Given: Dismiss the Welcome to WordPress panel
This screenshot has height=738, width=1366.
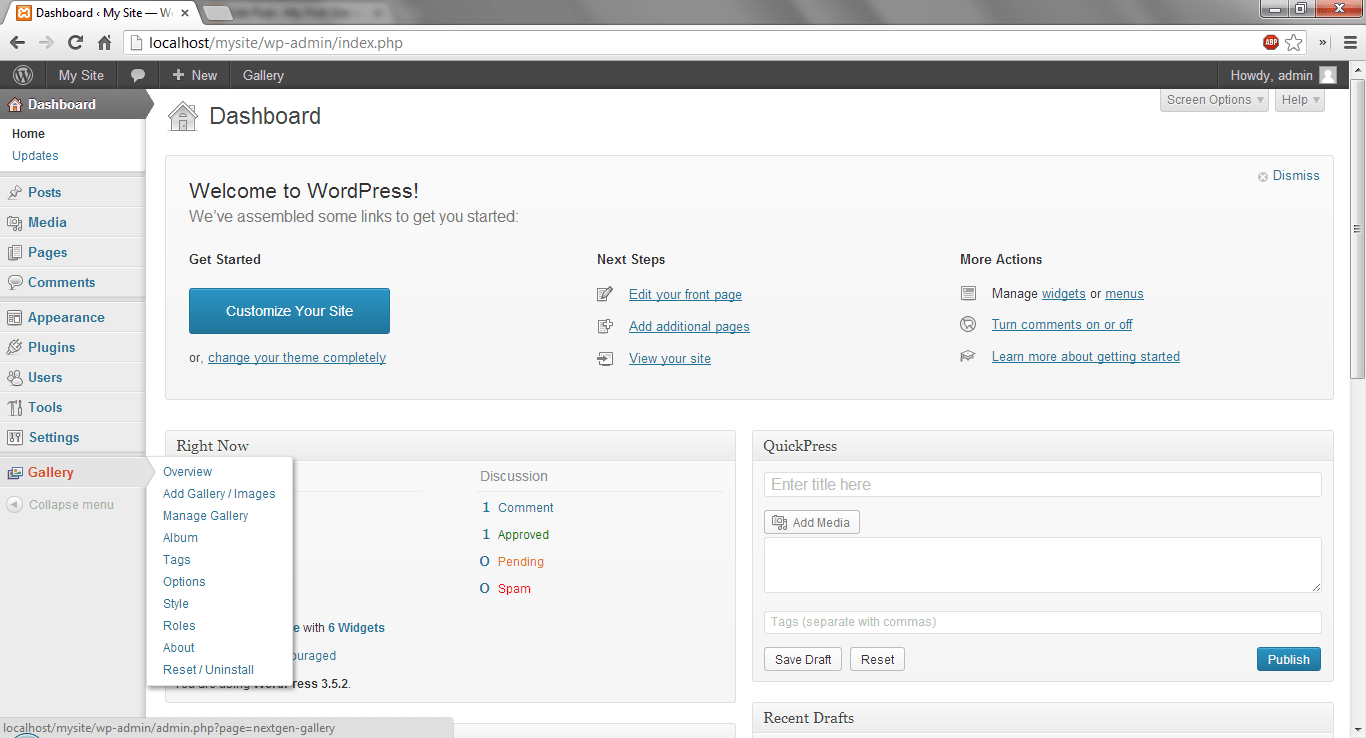Looking at the screenshot, I should [x=1289, y=176].
